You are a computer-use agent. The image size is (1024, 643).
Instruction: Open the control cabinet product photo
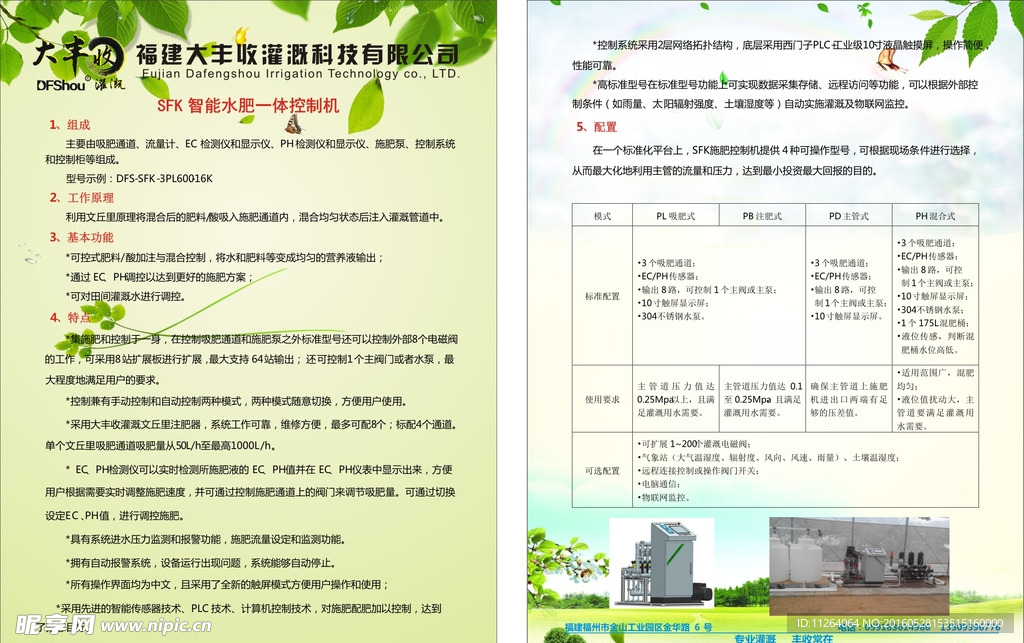tap(662, 563)
